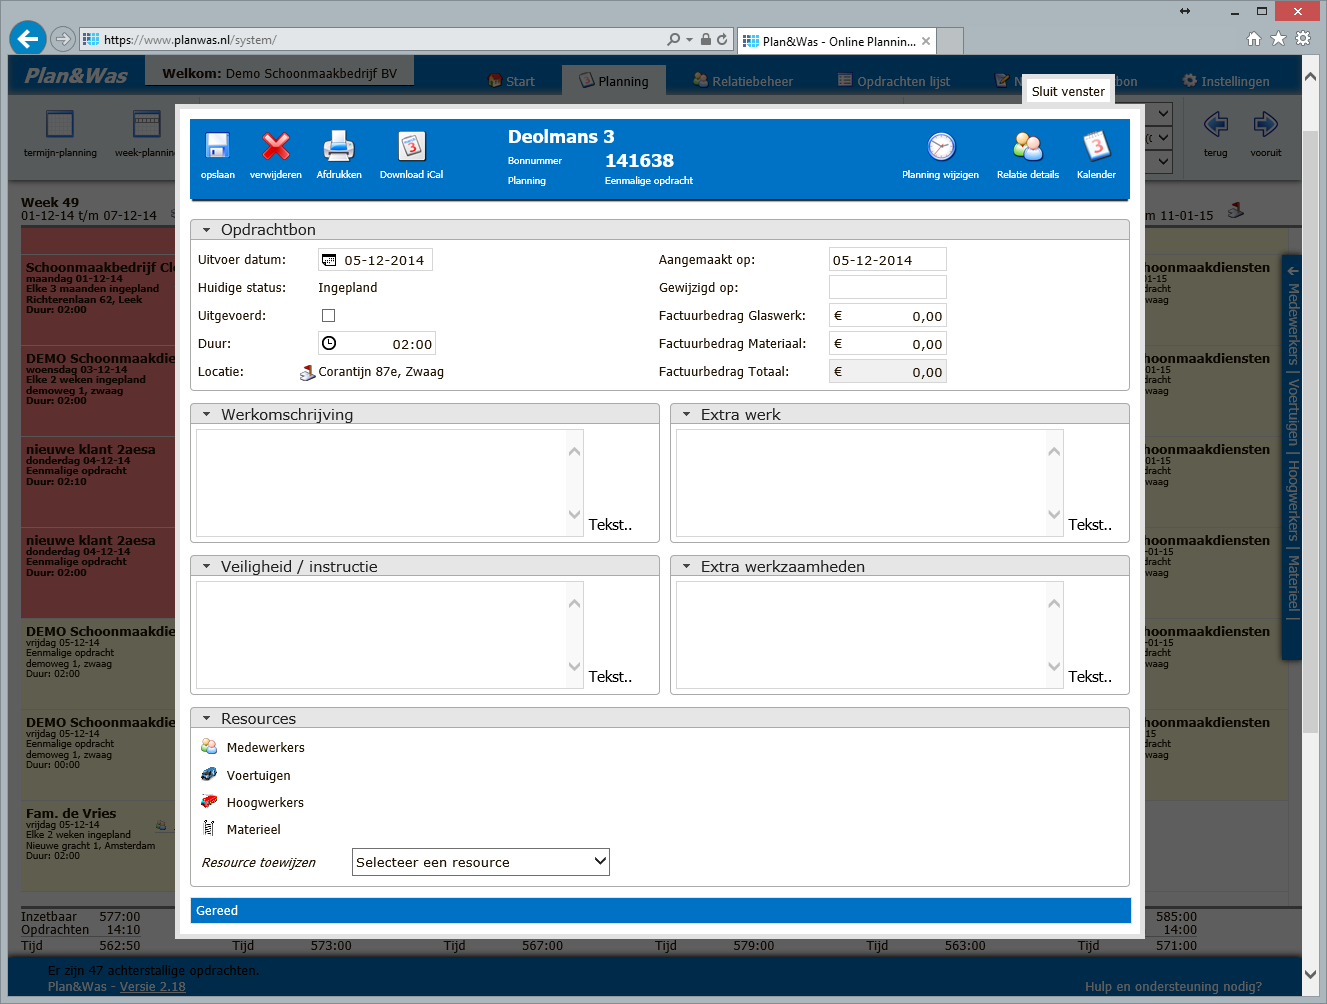Click the calendar icon in Uitvoer datum
Viewport: 1327px width, 1004px height.
[x=329, y=260]
